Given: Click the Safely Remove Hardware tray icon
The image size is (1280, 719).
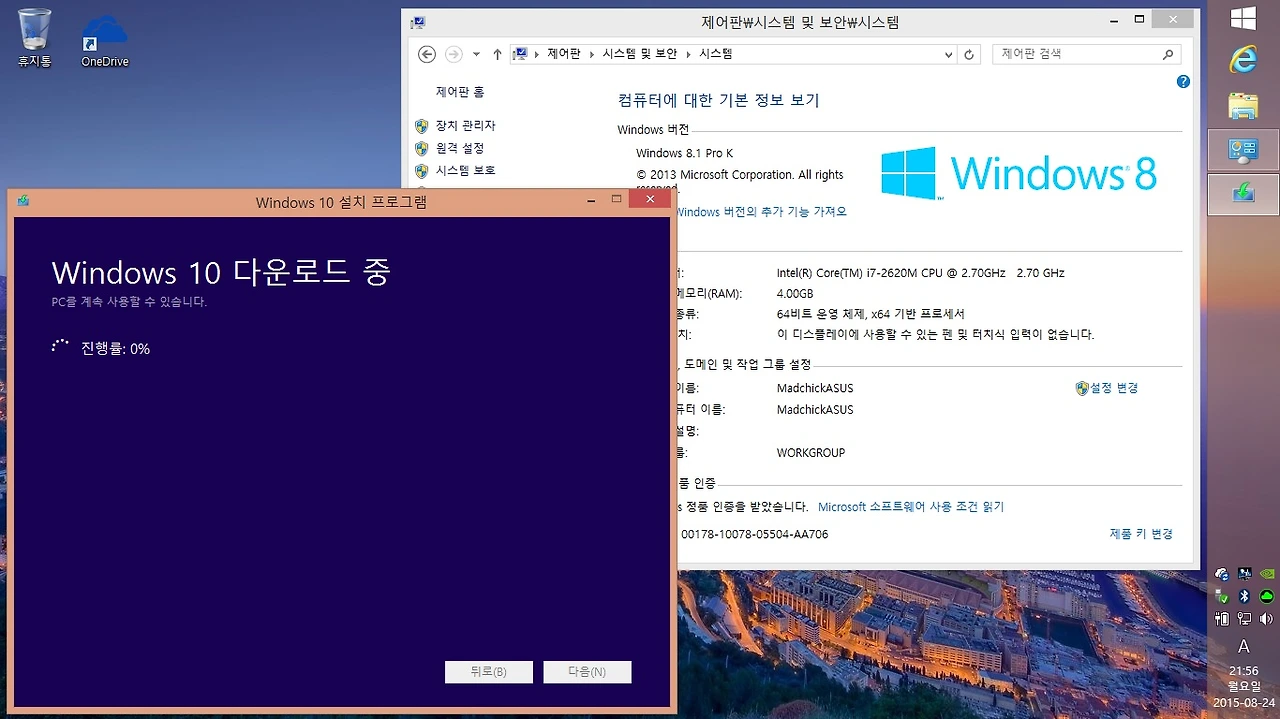Looking at the screenshot, I should [x=1221, y=596].
